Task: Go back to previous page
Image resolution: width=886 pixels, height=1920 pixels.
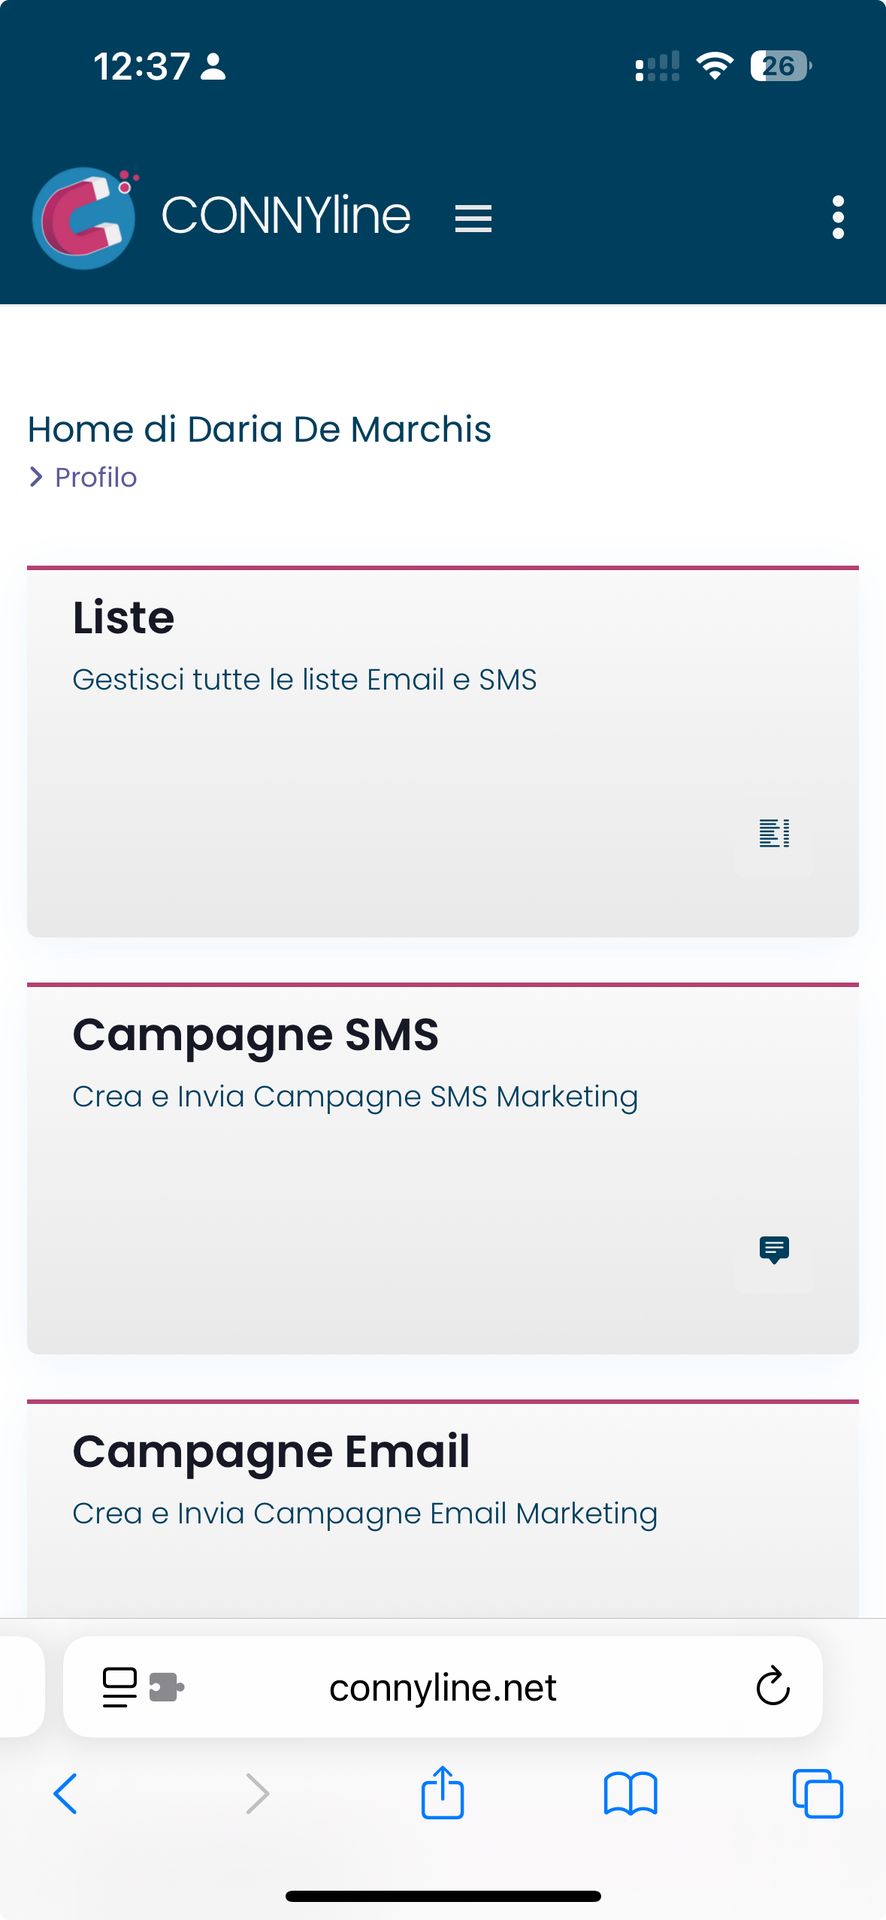Action: (66, 1794)
